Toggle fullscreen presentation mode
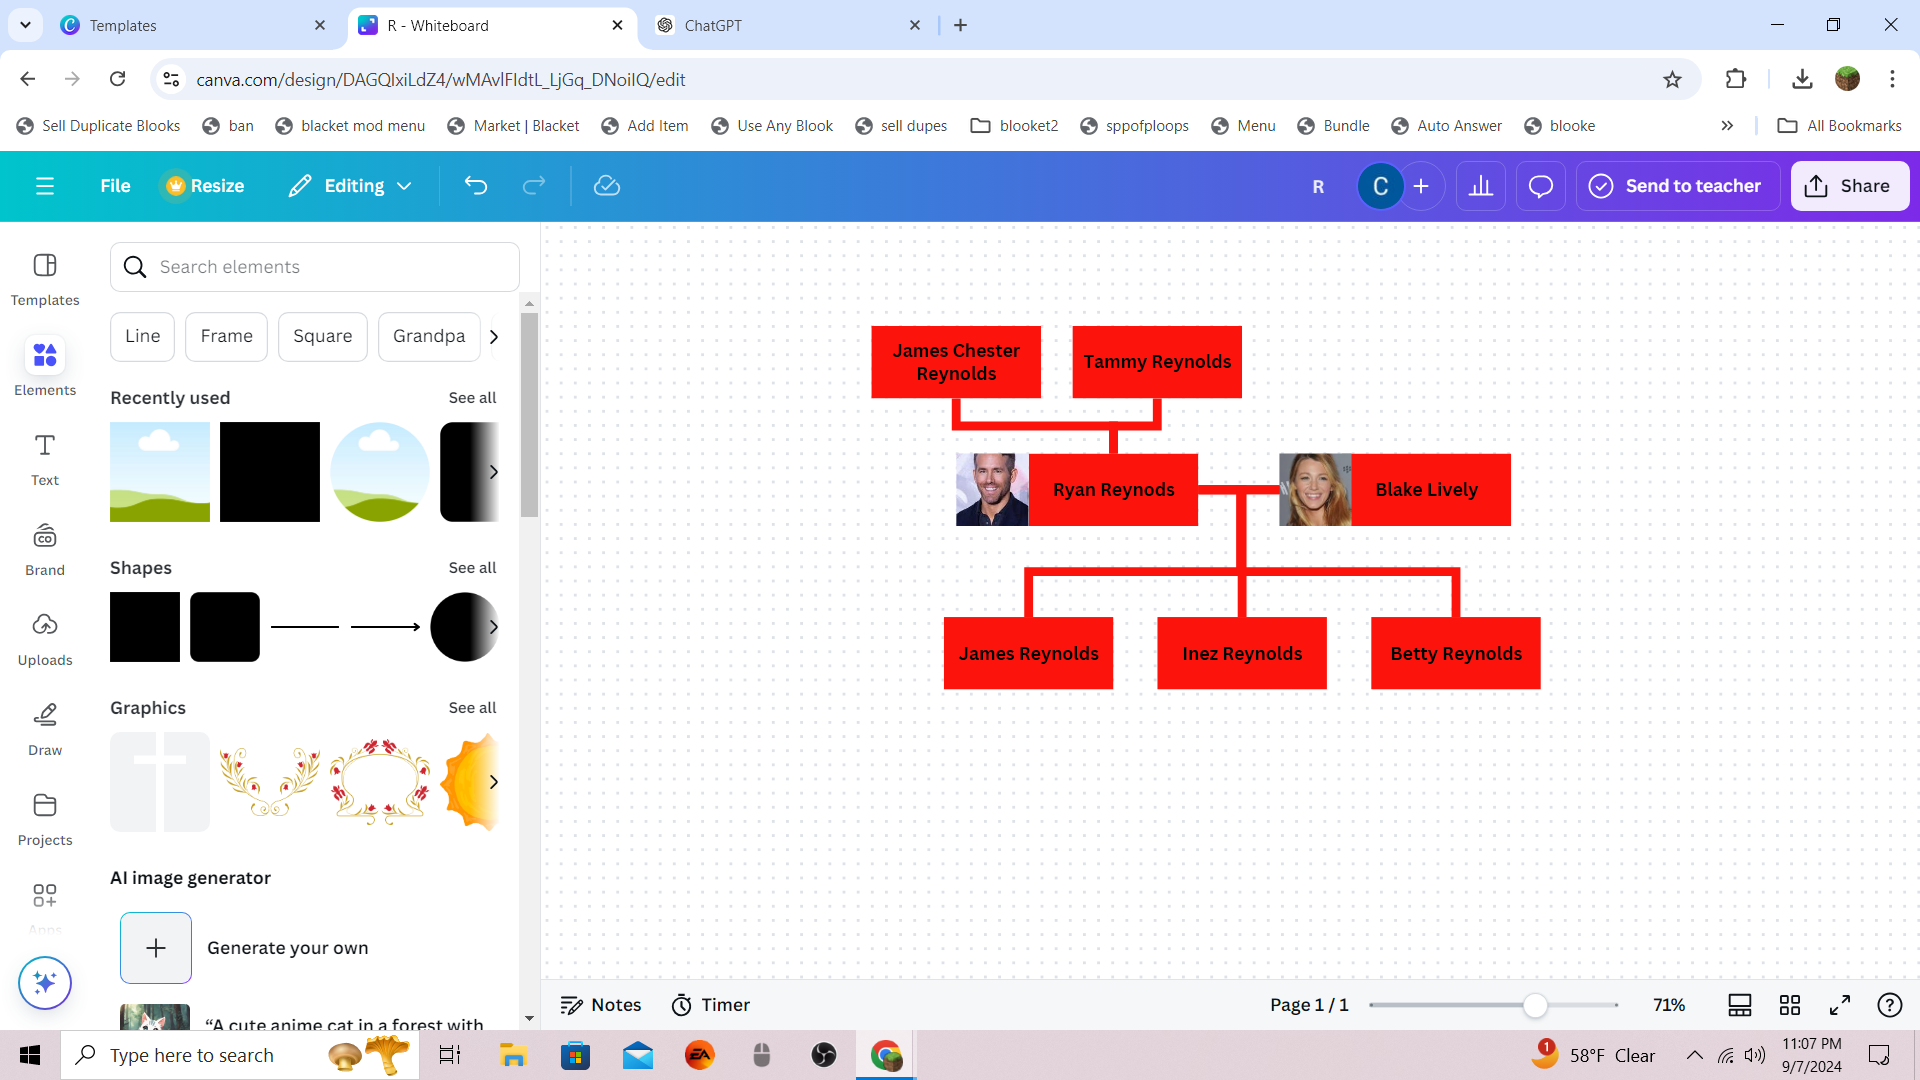1920x1080 pixels. pyautogui.click(x=1840, y=1005)
